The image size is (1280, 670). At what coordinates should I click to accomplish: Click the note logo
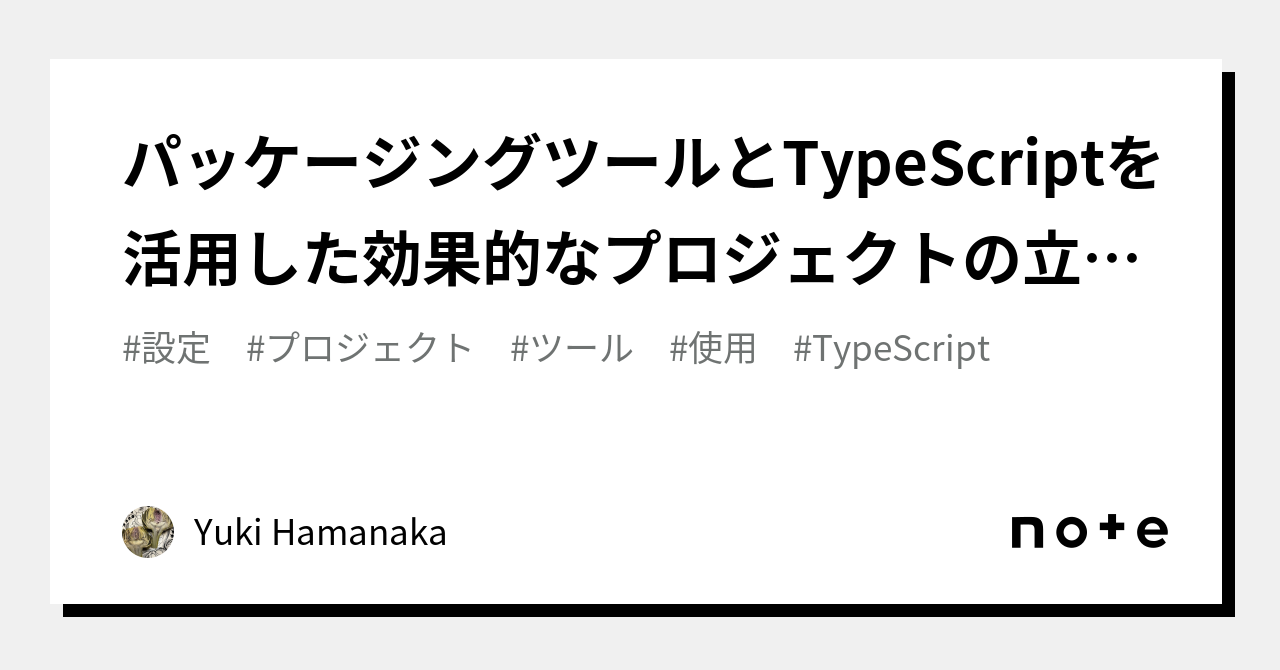[x=1089, y=531]
